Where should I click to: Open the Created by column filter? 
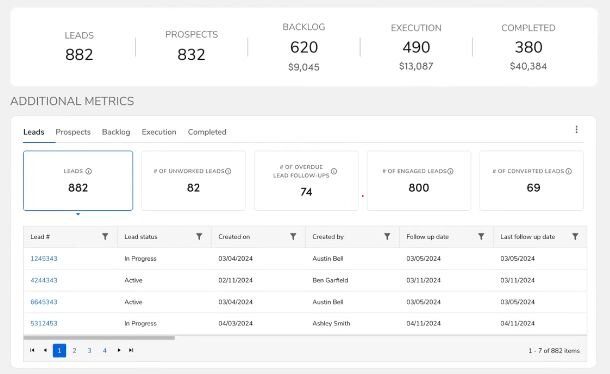[387, 237]
